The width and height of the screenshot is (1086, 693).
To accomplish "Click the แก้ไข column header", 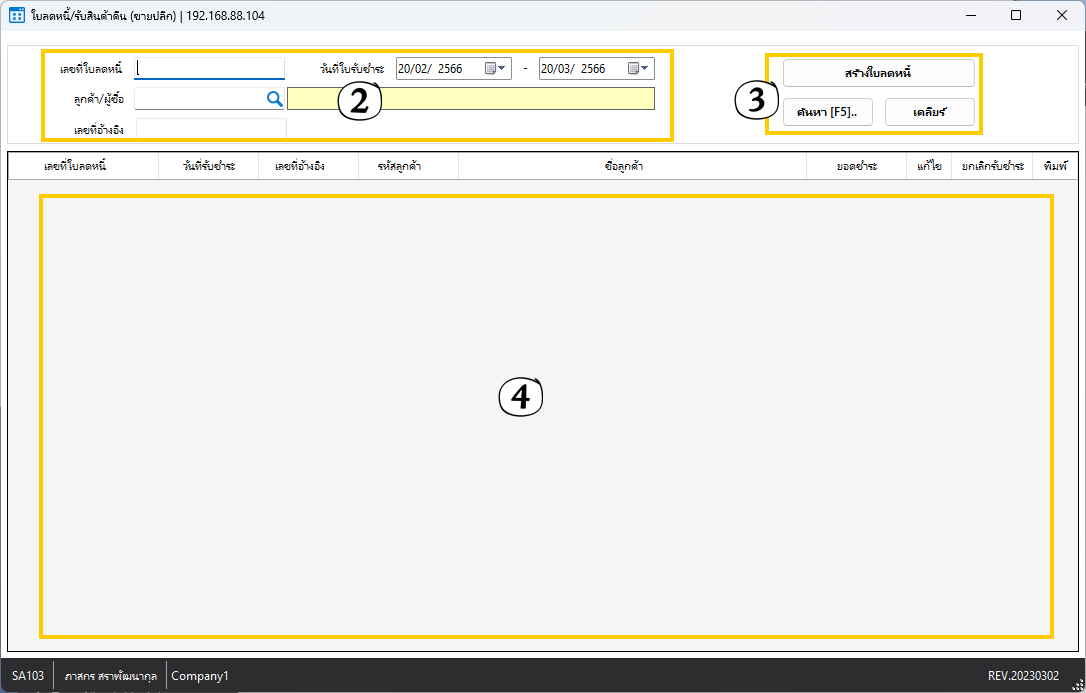I will tap(929, 166).
